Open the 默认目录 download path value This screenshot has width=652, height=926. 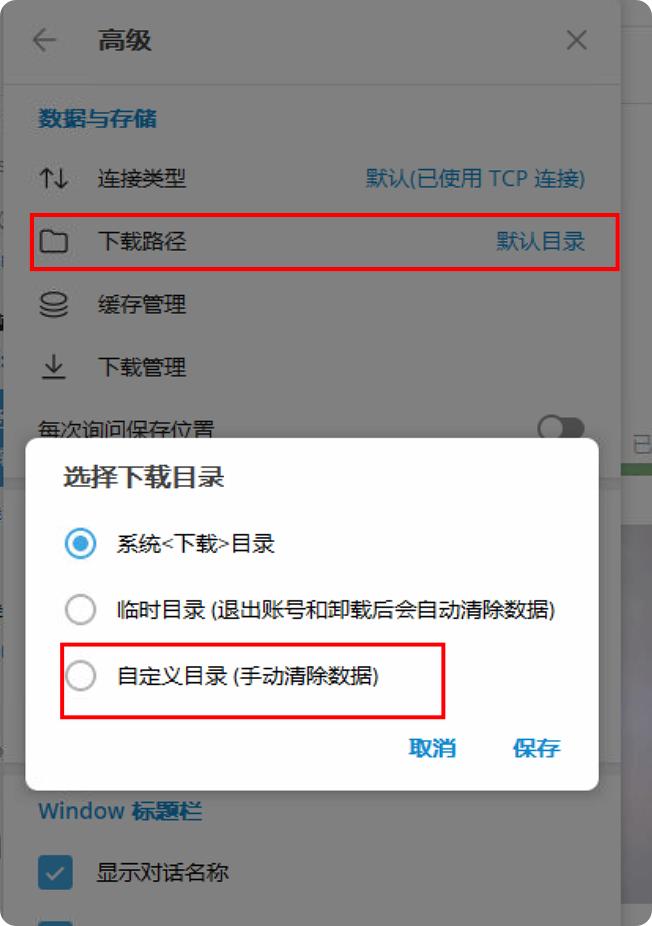coord(540,242)
